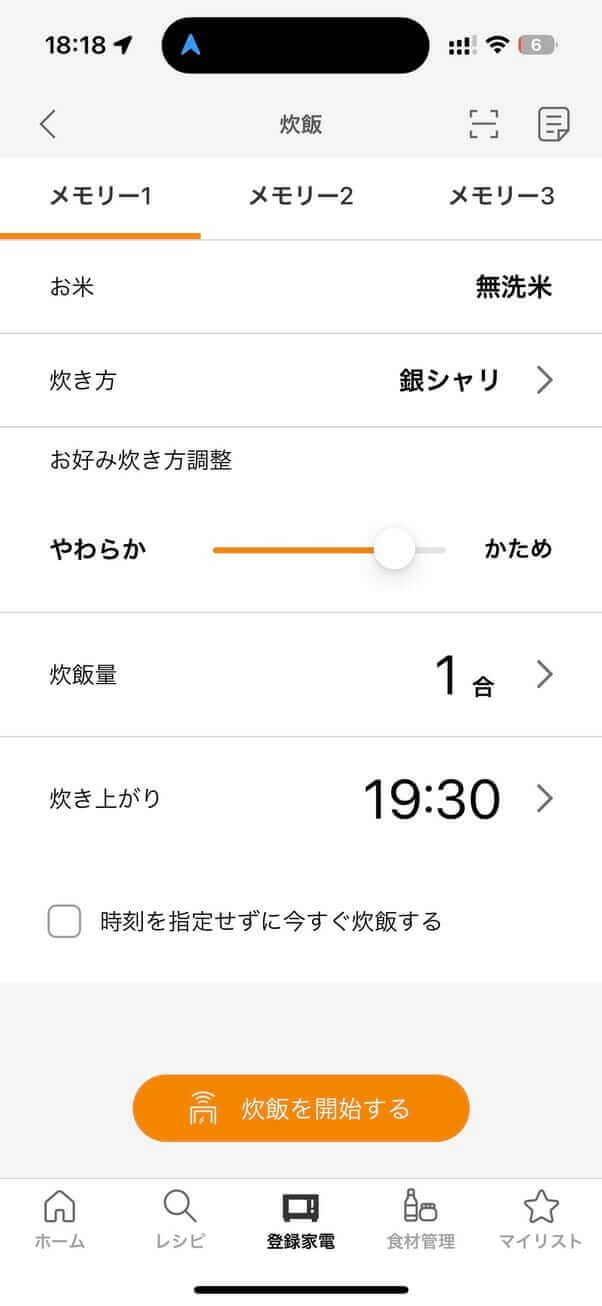Viewport: 602px width, 1306px height.
Task: Tap the back arrow to leave 炊飯 screen
Action: coord(45,124)
